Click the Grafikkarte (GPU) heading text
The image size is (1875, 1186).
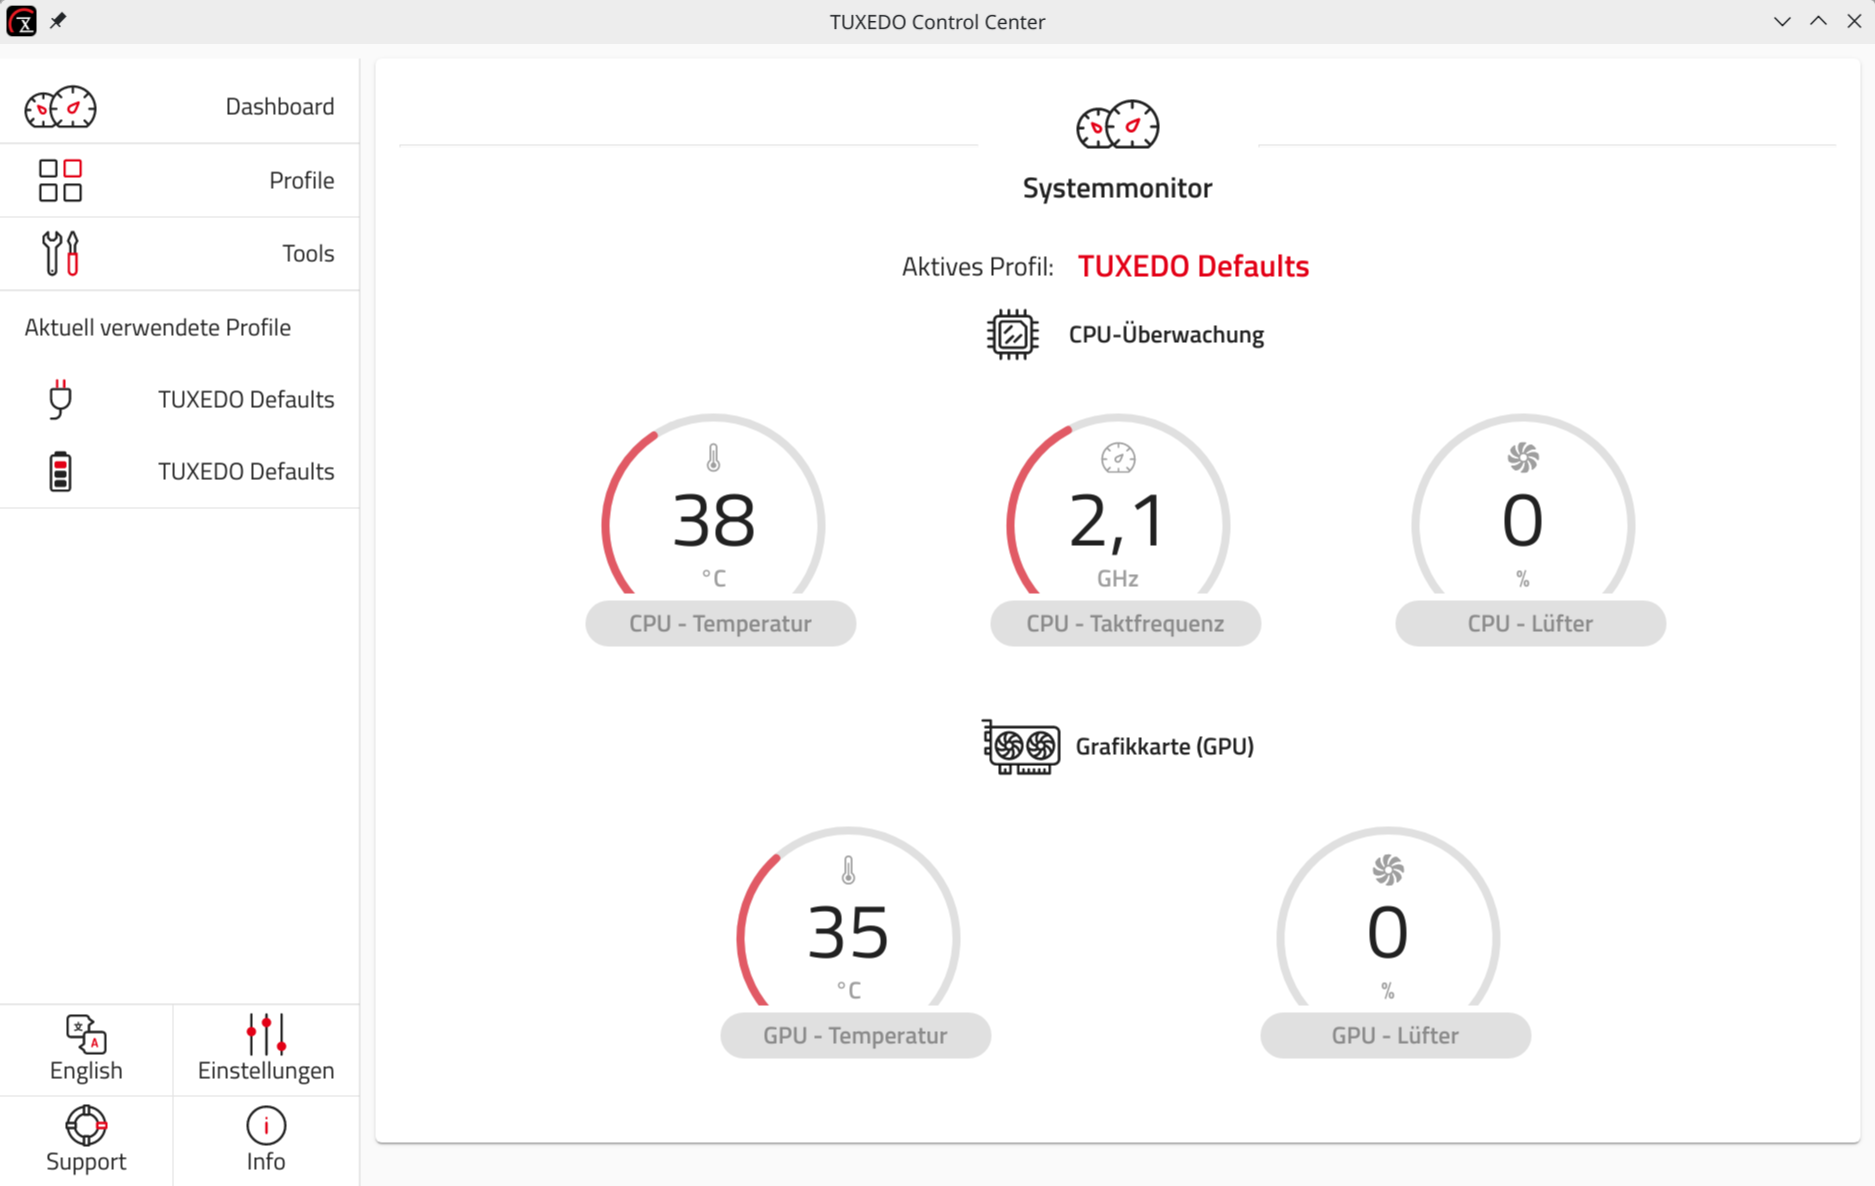click(1164, 746)
